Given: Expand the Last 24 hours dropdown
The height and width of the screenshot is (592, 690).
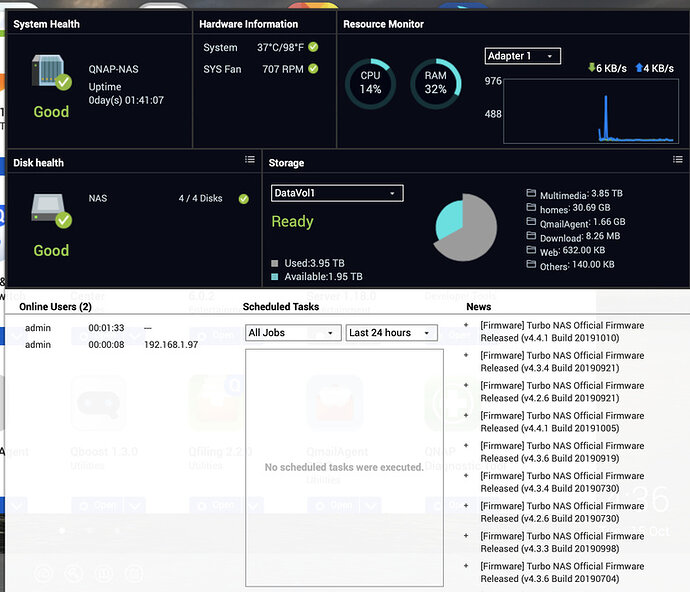Looking at the screenshot, I should (x=392, y=333).
